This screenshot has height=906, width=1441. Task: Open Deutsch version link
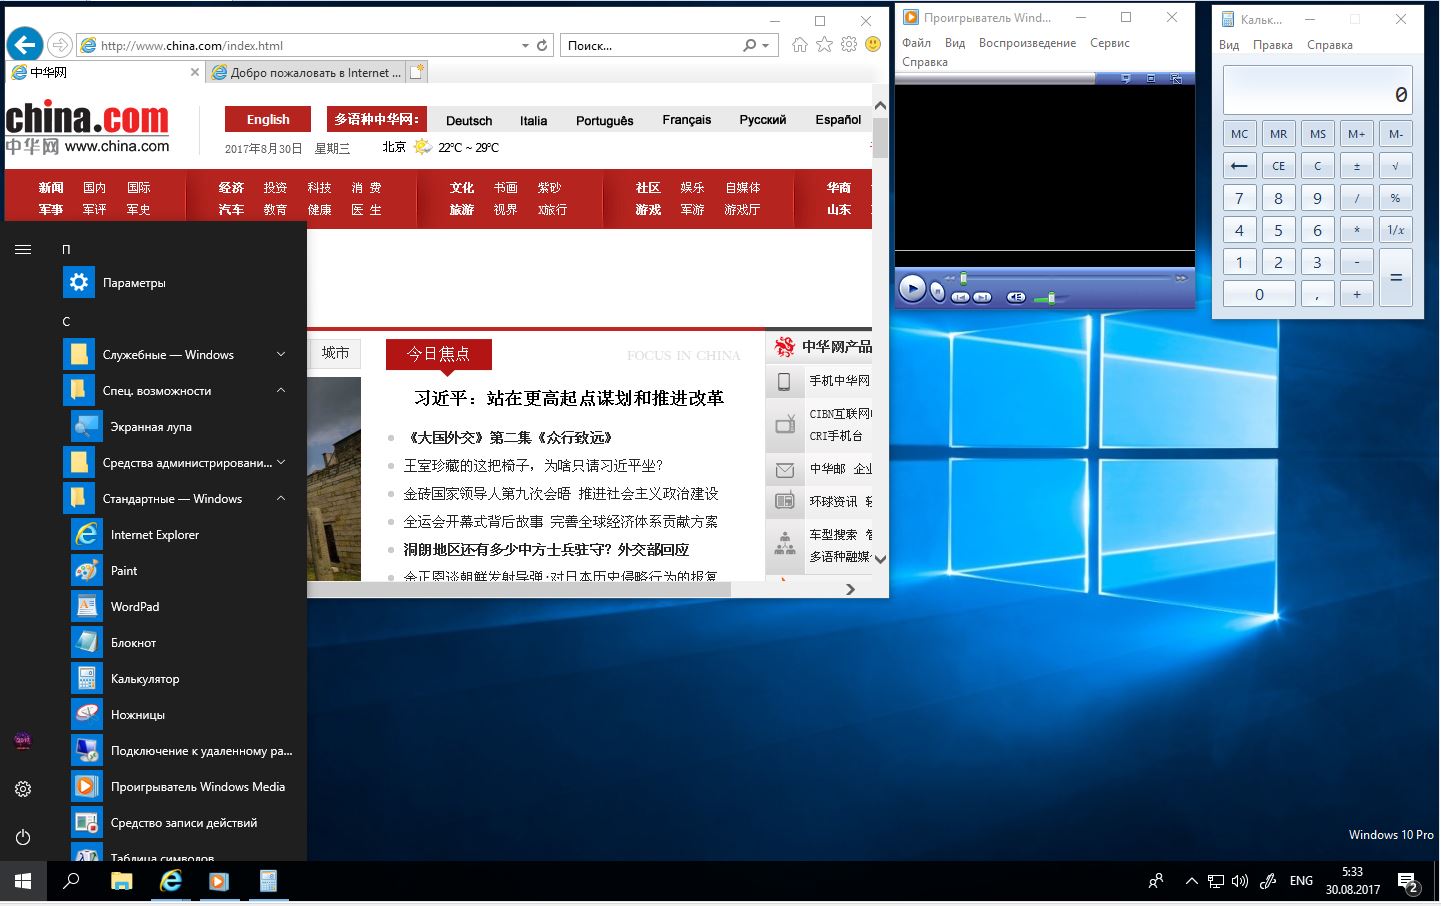[x=469, y=120]
